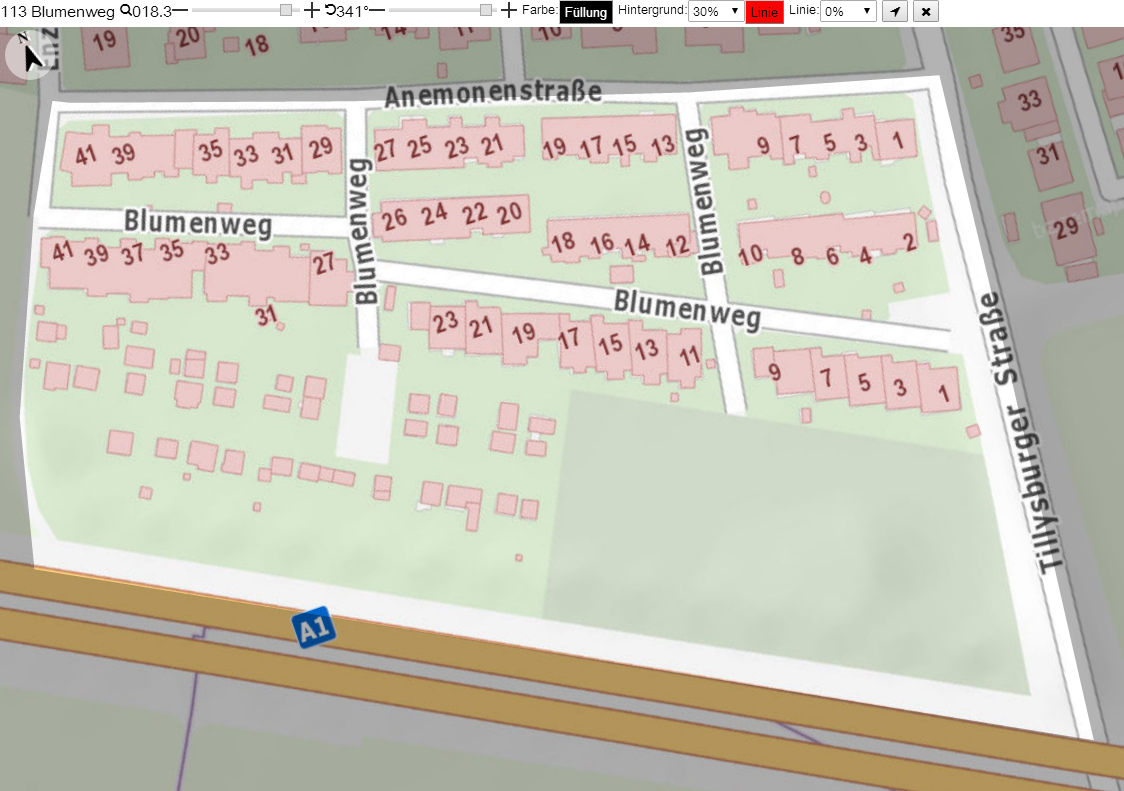
Task: Click the 113 Blumenweg title text
Action: point(58,11)
